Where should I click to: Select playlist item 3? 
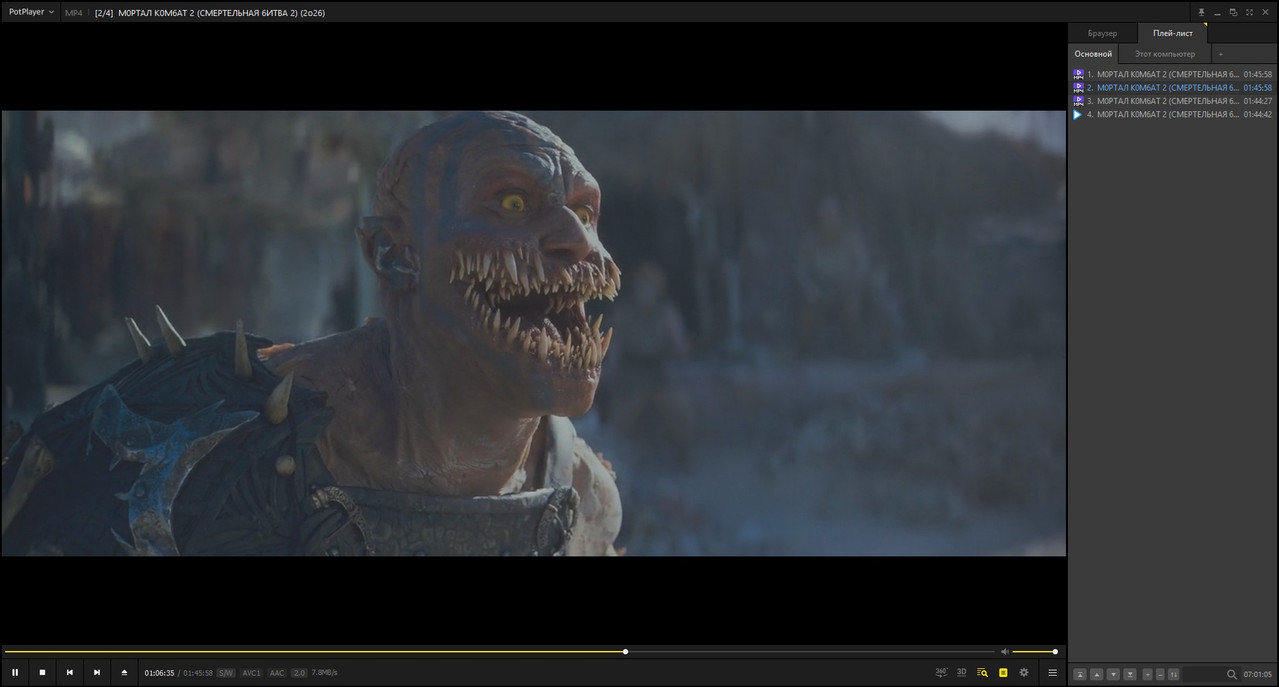click(x=1172, y=101)
